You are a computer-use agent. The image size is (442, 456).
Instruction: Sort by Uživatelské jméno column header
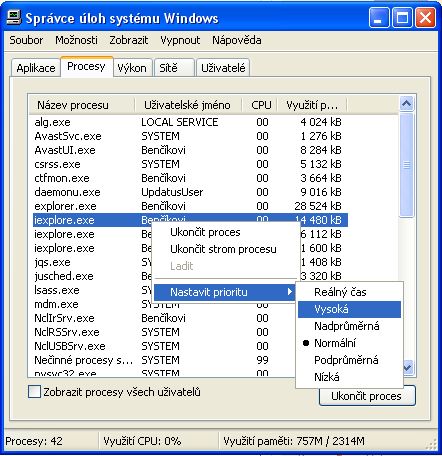pos(188,105)
